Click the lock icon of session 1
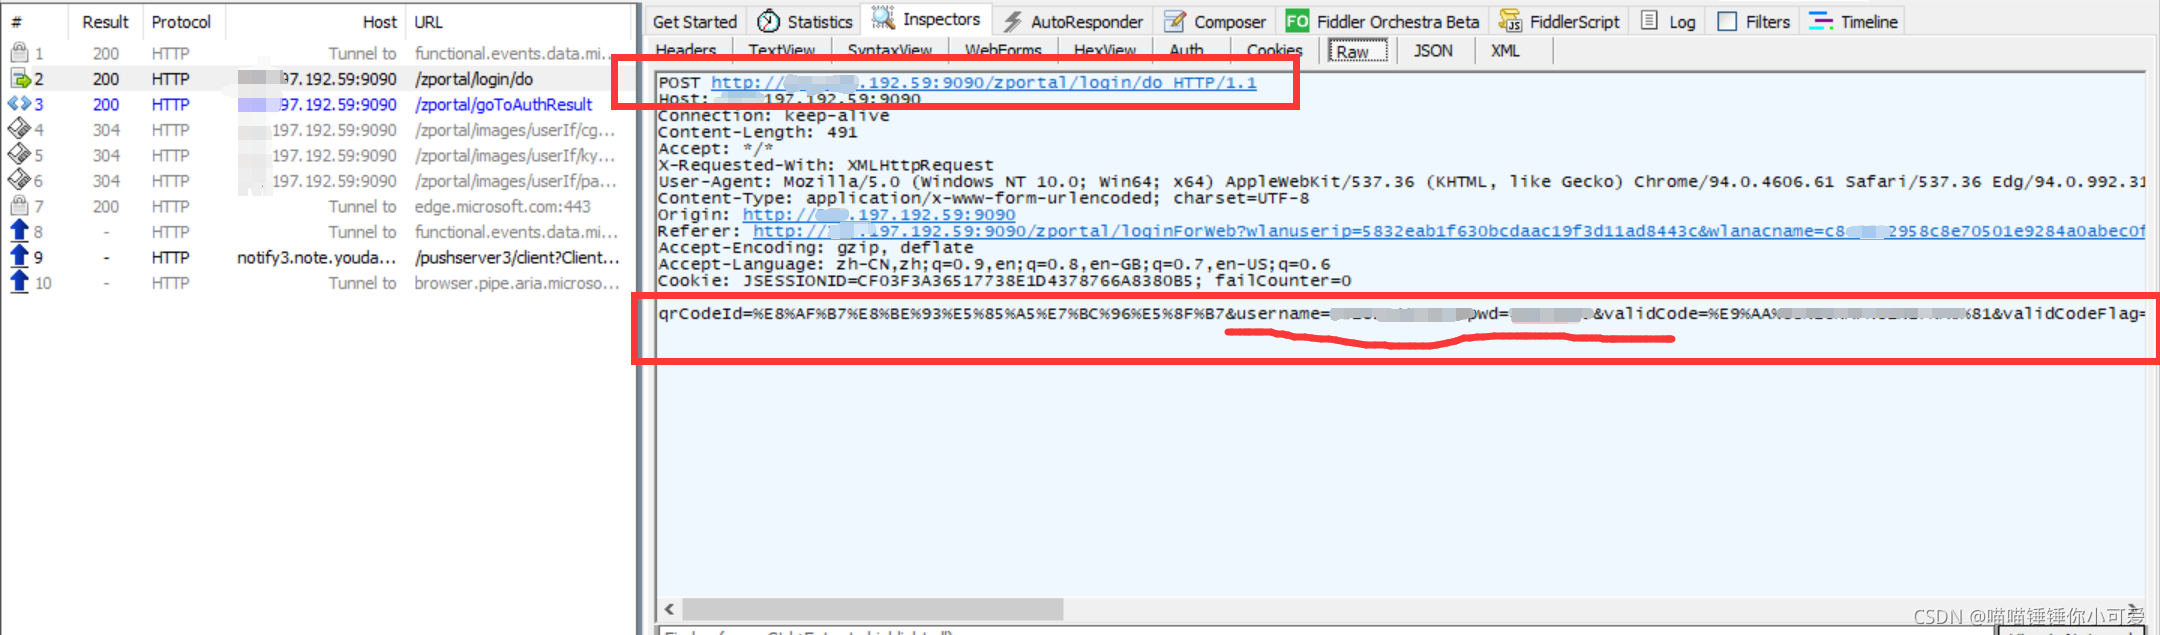 click(x=19, y=53)
